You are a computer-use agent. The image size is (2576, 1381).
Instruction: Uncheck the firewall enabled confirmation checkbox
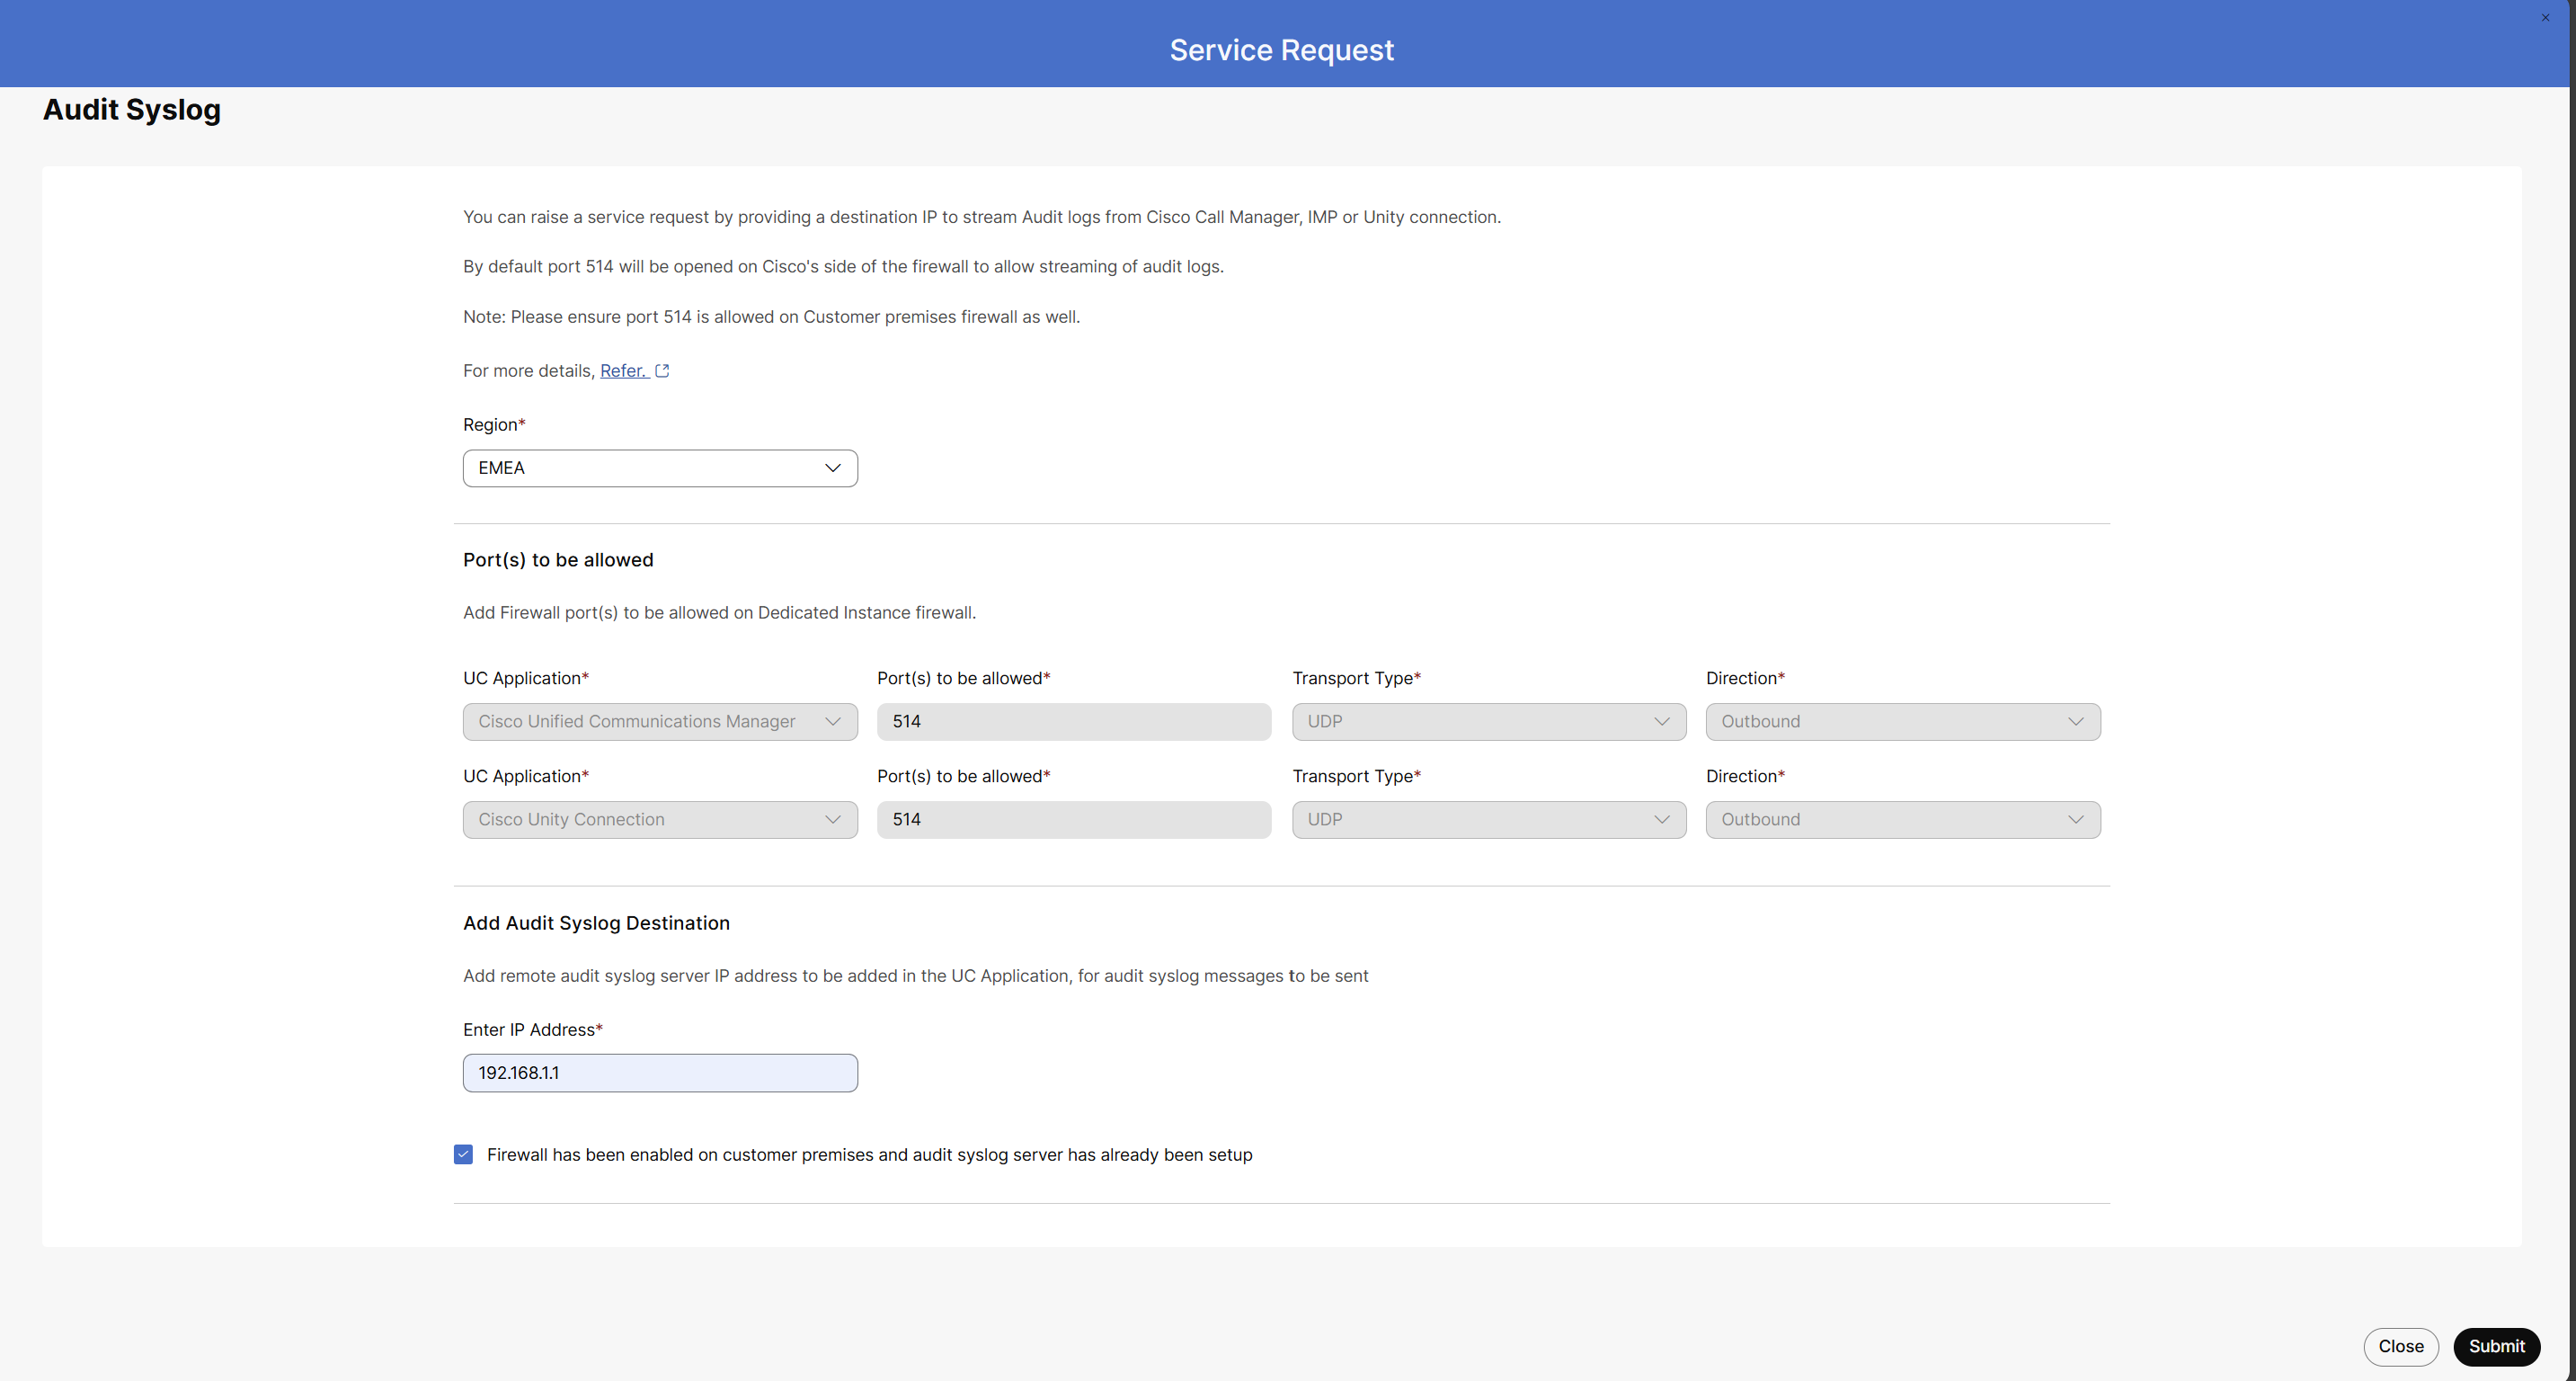pos(463,1154)
